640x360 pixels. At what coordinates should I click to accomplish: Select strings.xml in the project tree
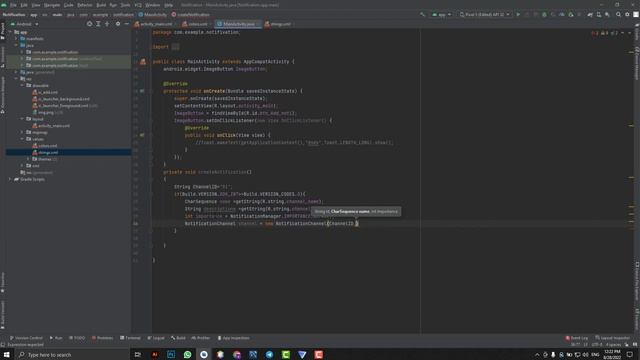[45, 152]
